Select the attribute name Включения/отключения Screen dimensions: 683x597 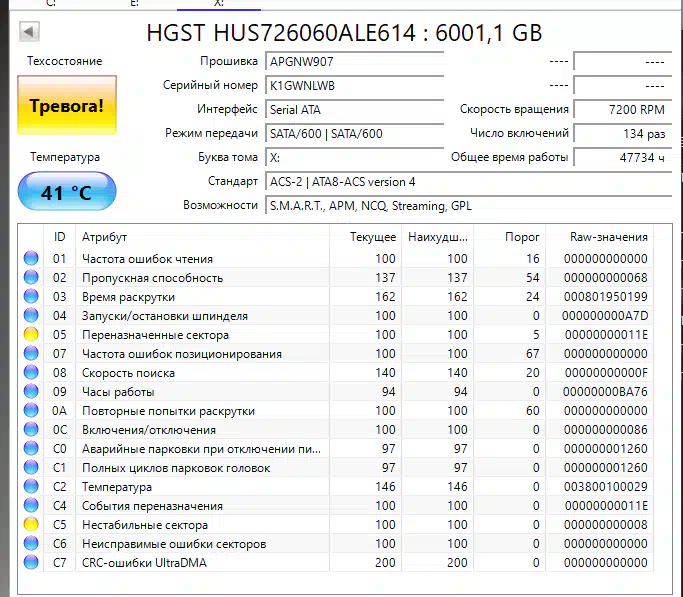(x=149, y=430)
